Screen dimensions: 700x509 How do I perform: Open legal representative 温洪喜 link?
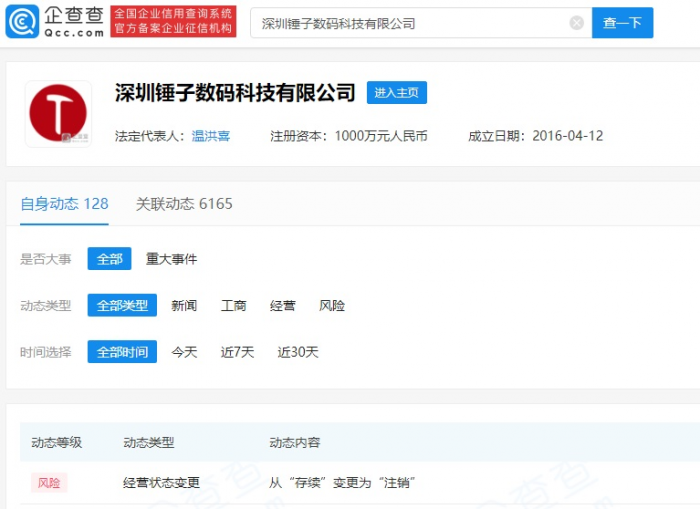click(x=211, y=136)
